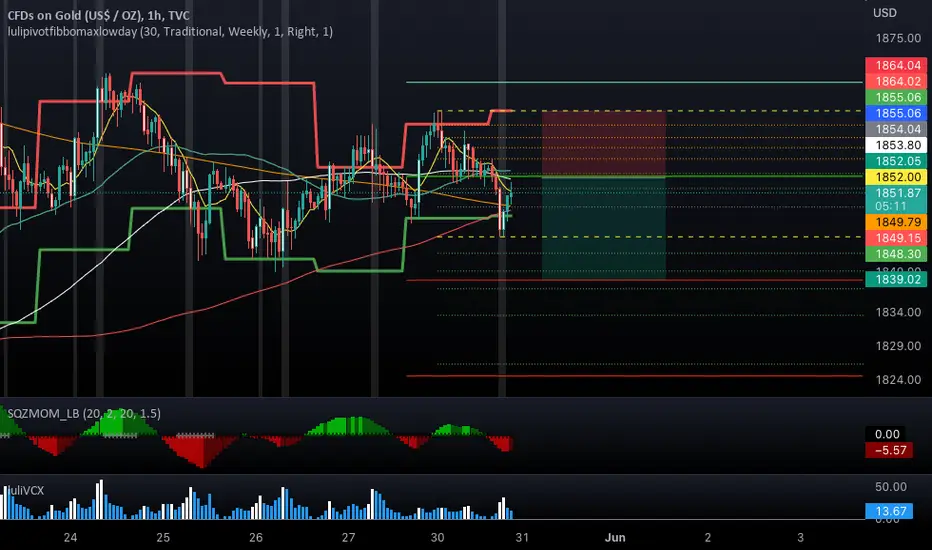Screen dimensions: 932x550
Task: Click the SQZMOM -5.57 value label
Action: (889, 450)
